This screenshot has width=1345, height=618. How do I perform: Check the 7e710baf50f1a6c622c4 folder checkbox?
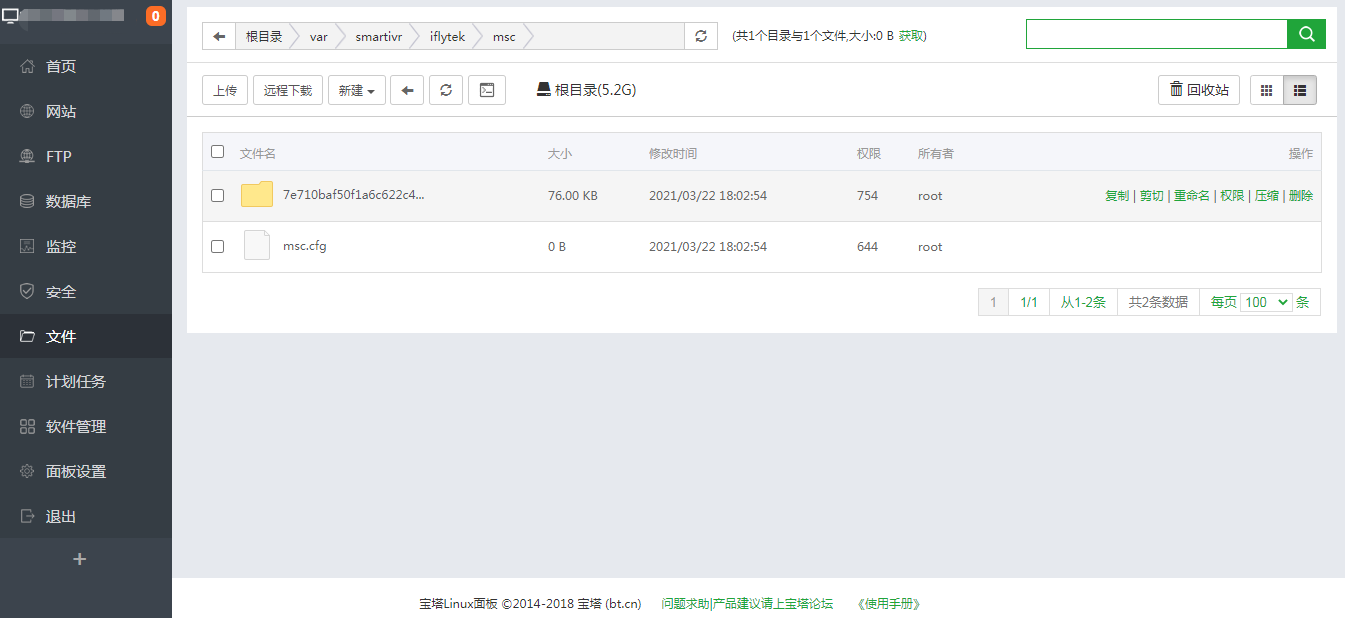pyautogui.click(x=218, y=196)
